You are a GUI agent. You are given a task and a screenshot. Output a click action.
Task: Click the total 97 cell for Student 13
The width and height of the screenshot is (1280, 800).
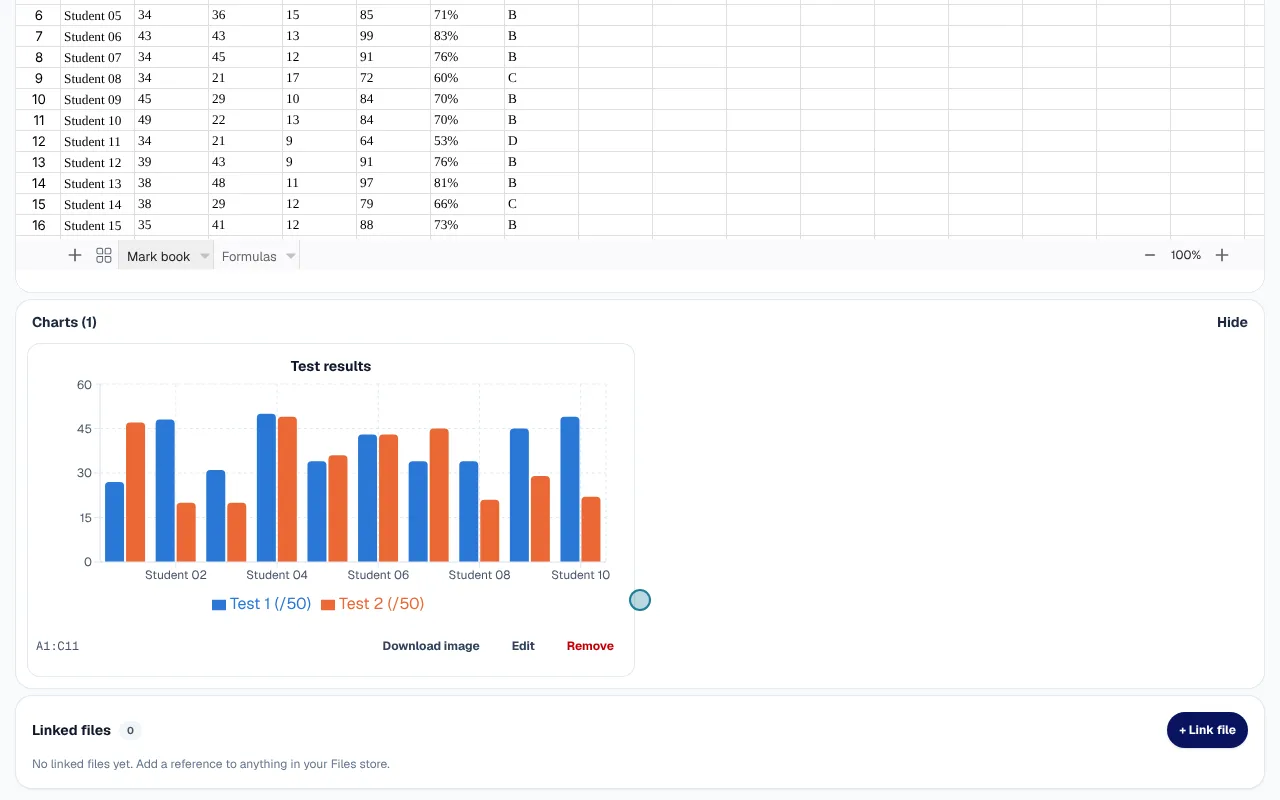coord(393,183)
